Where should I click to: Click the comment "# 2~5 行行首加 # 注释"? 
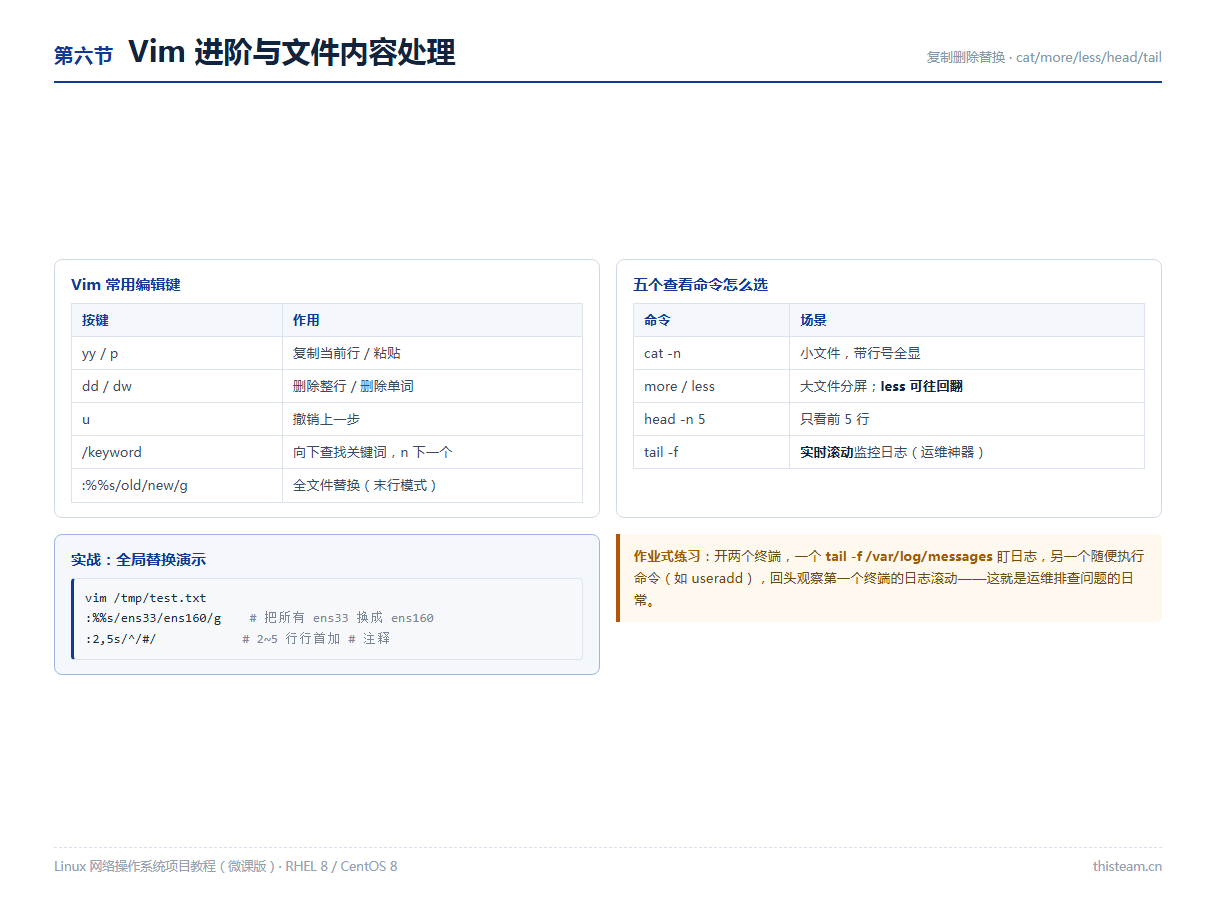316,638
